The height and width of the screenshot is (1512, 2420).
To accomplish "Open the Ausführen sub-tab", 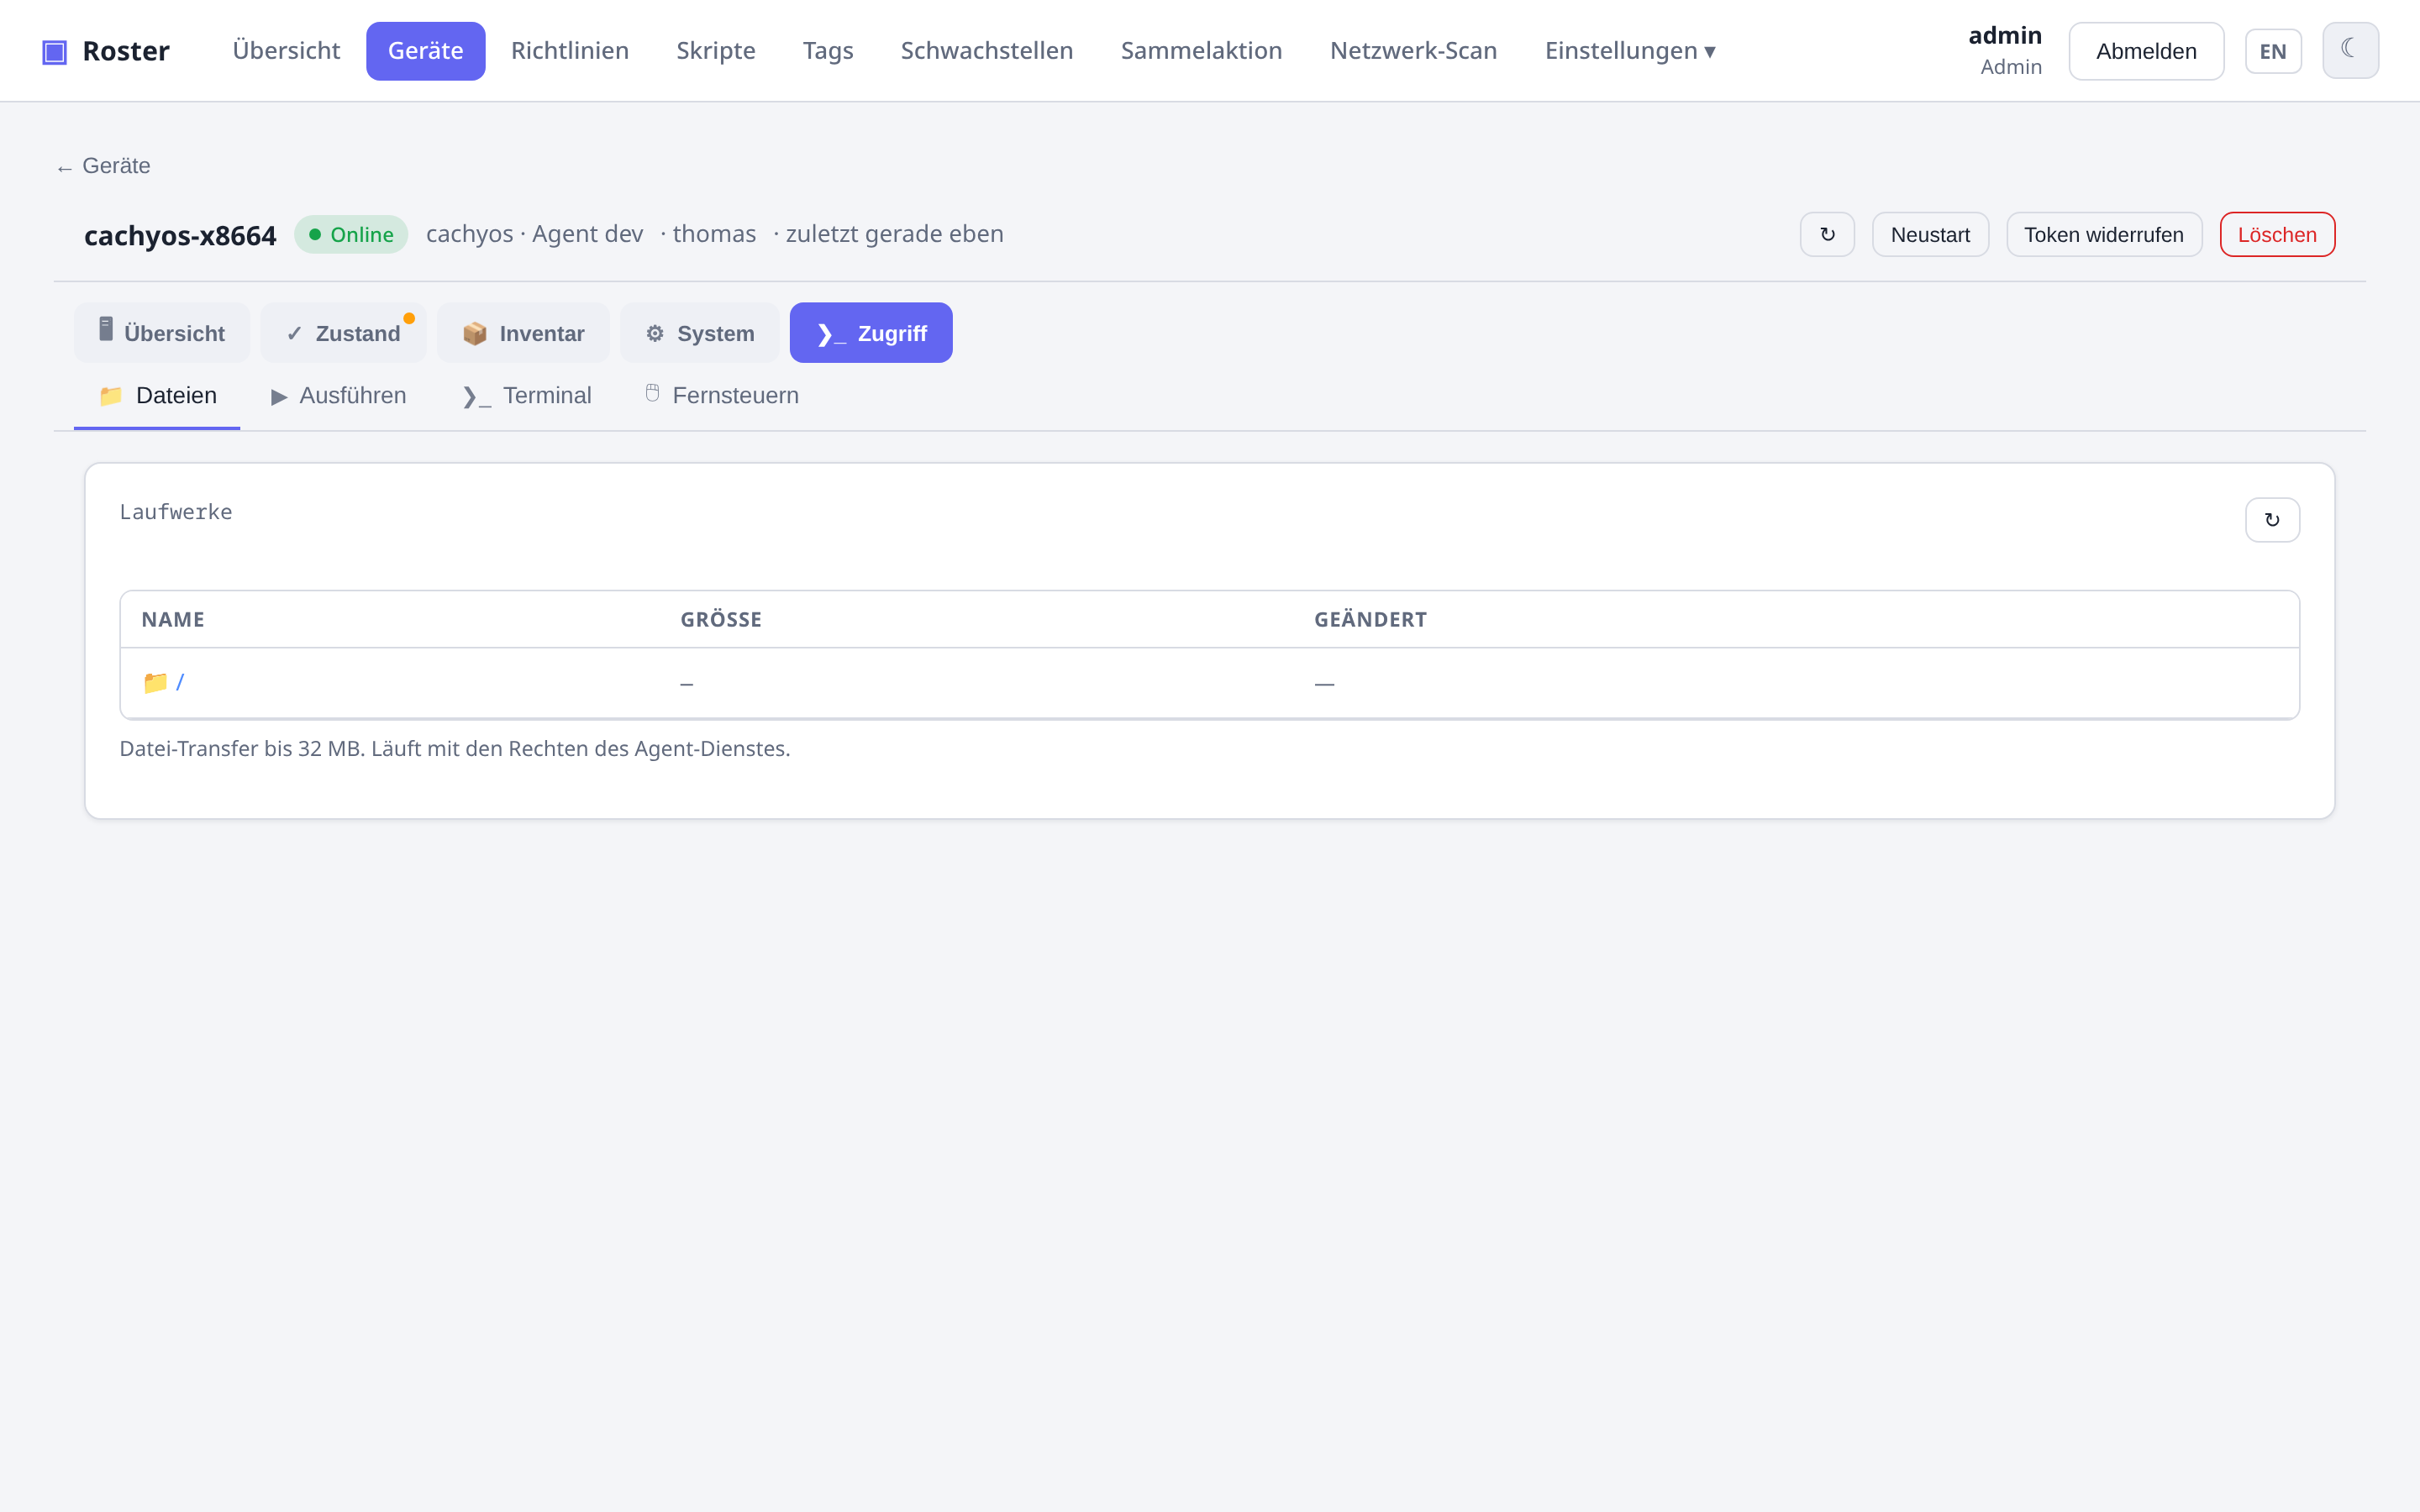I will pyautogui.click(x=338, y=396).
